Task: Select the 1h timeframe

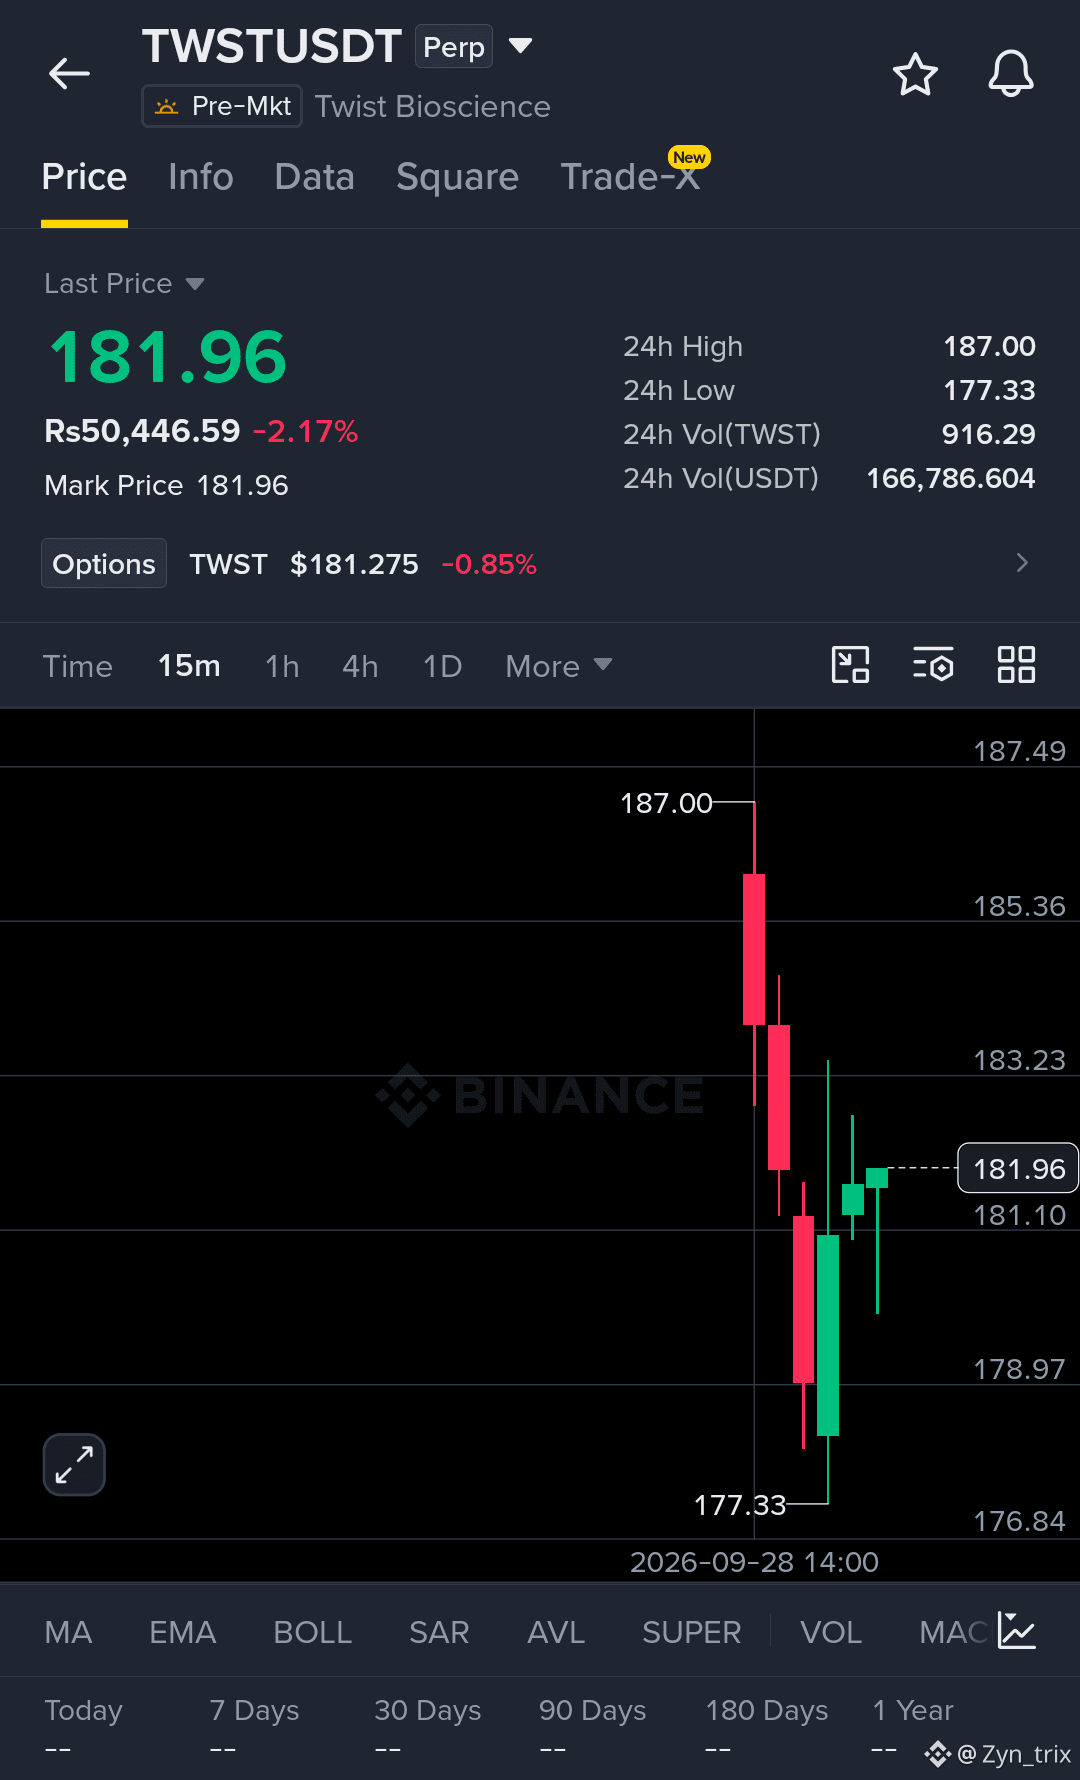Action: (282, 666)
